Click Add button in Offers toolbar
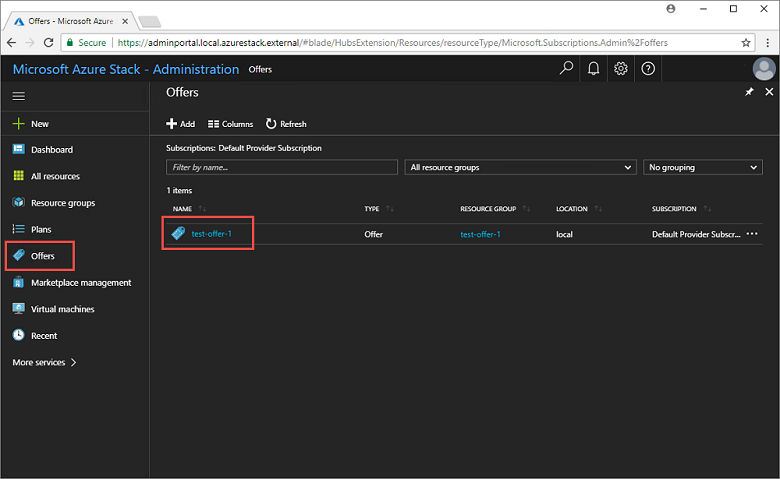Image resolution: width=780 pixels, height=479 pixels. 180,124
